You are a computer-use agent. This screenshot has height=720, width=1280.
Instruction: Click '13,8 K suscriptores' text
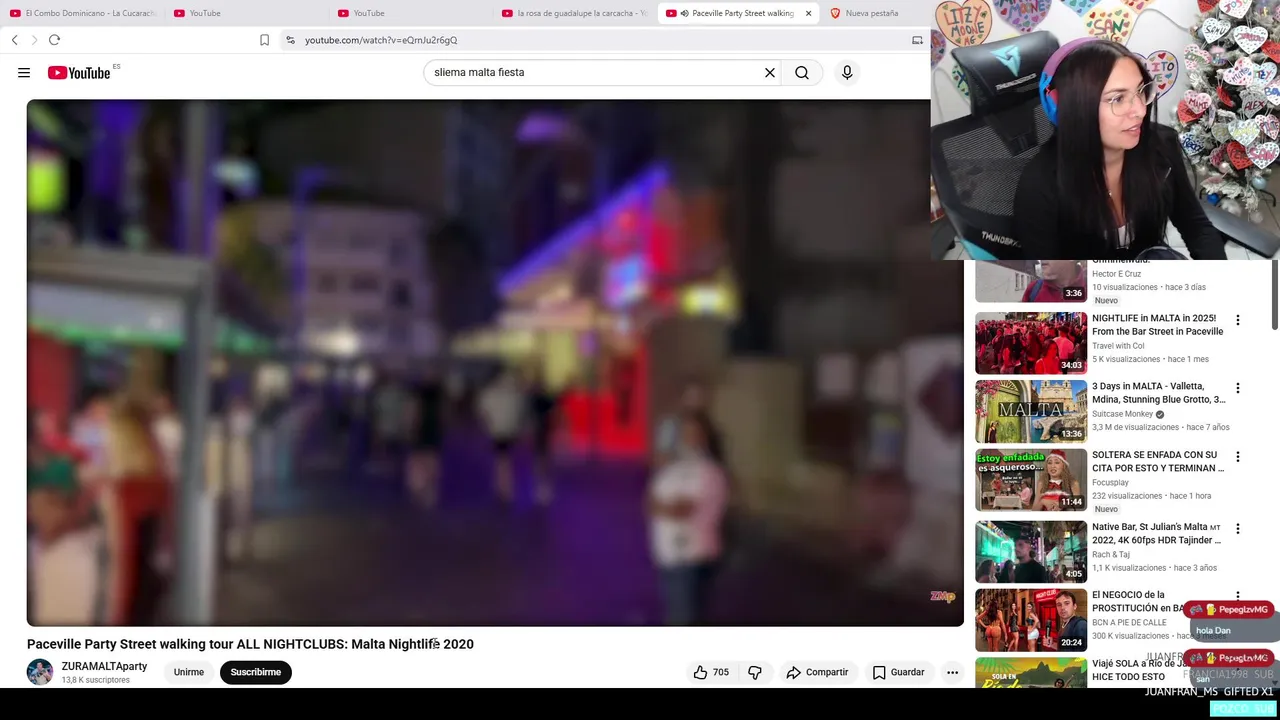click(96, 680)
